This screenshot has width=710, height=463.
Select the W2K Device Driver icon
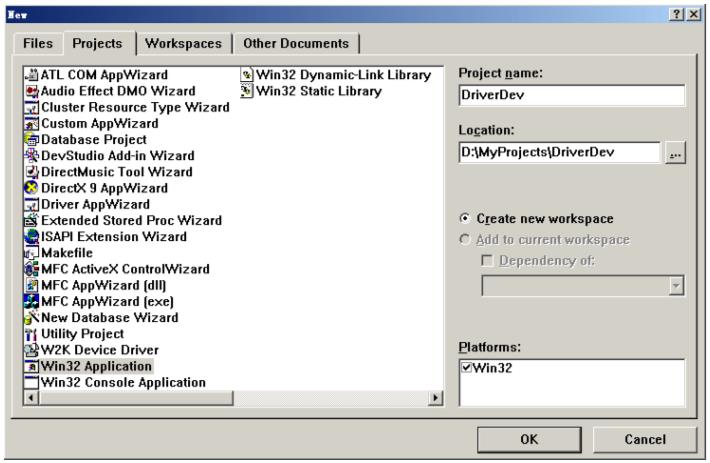pyautogui.click(x=31, y=350)
